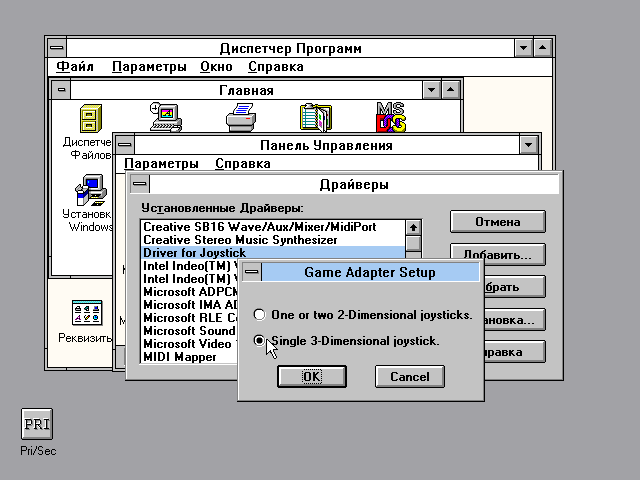The width and height of the screenshot is (640, 480).
Task: Confirm Game Adapter Setup with OK
Action: [x=312, y=376]
